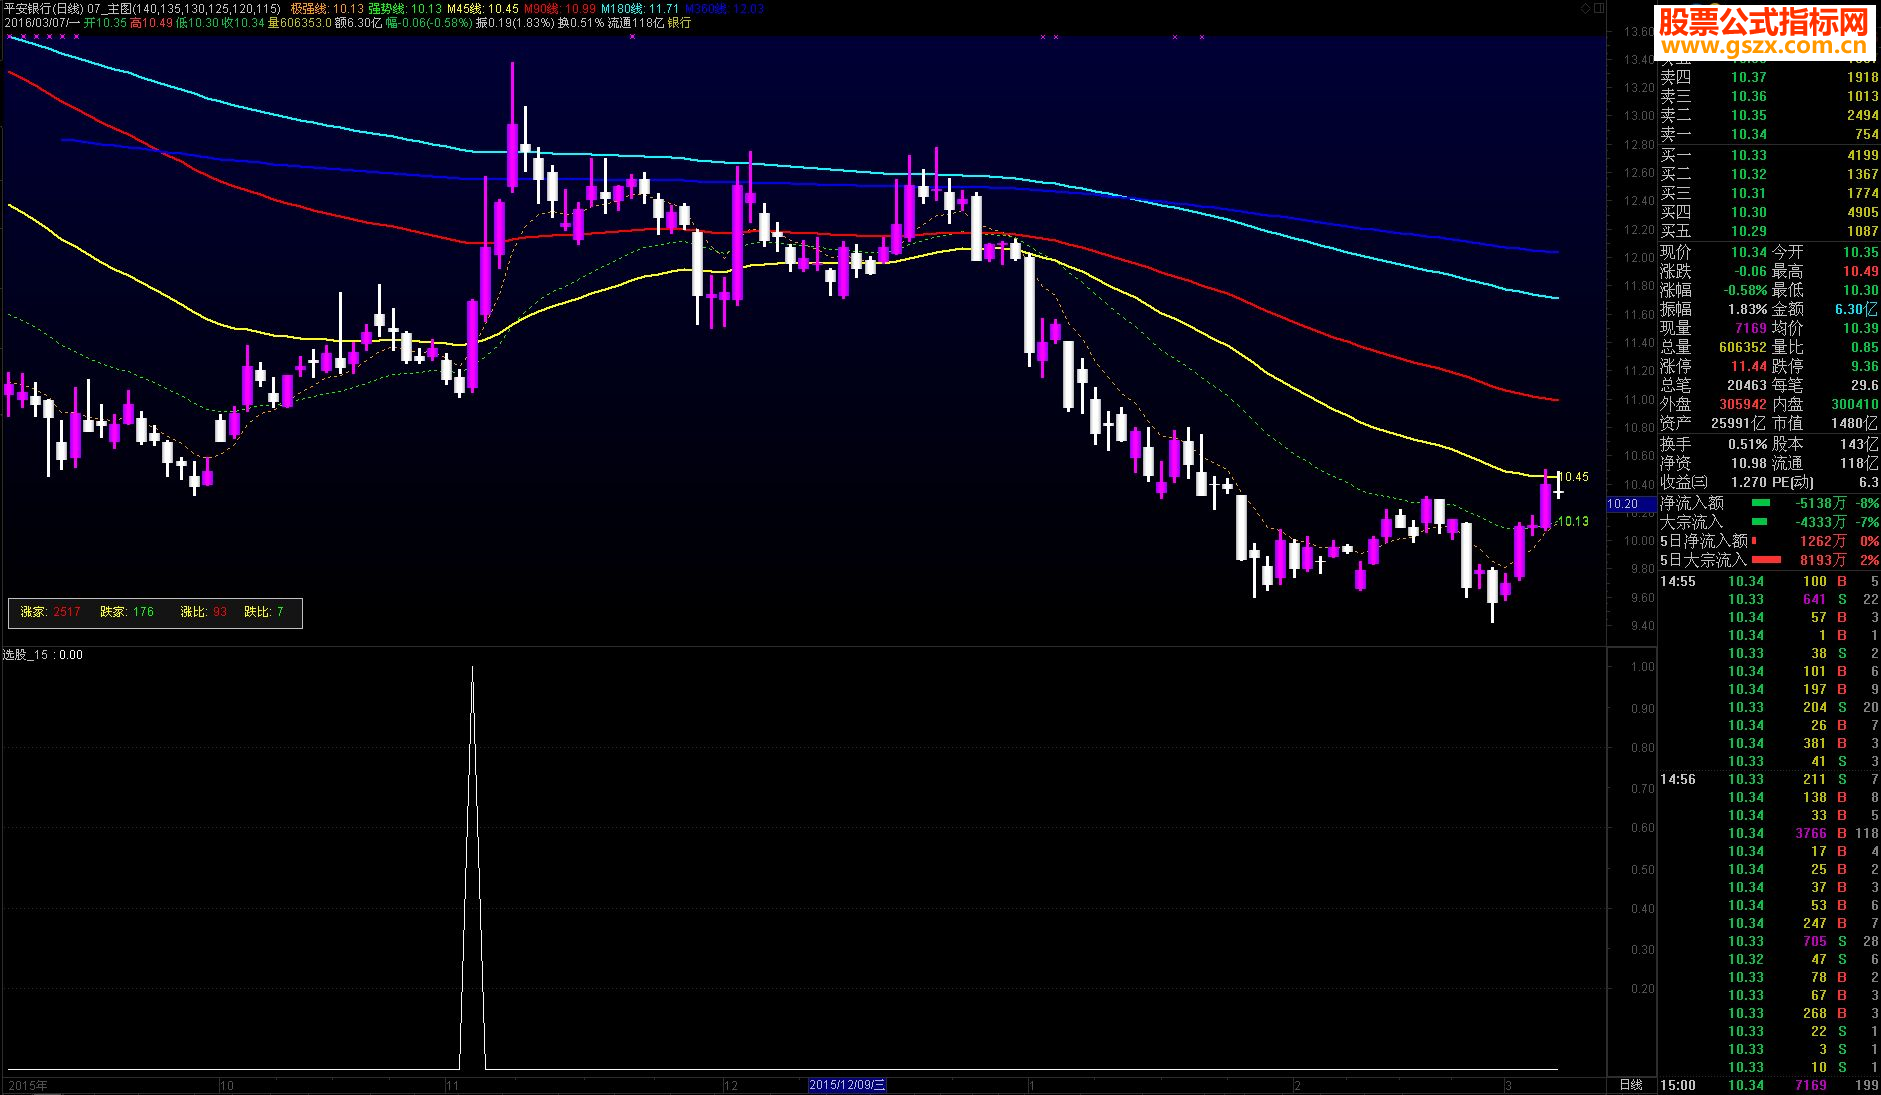This screenshot has width=1881, height=1095.
Task: Click the 涨幅 -0.58% field
Action: pyautogui.click(x=1714, y=291)
